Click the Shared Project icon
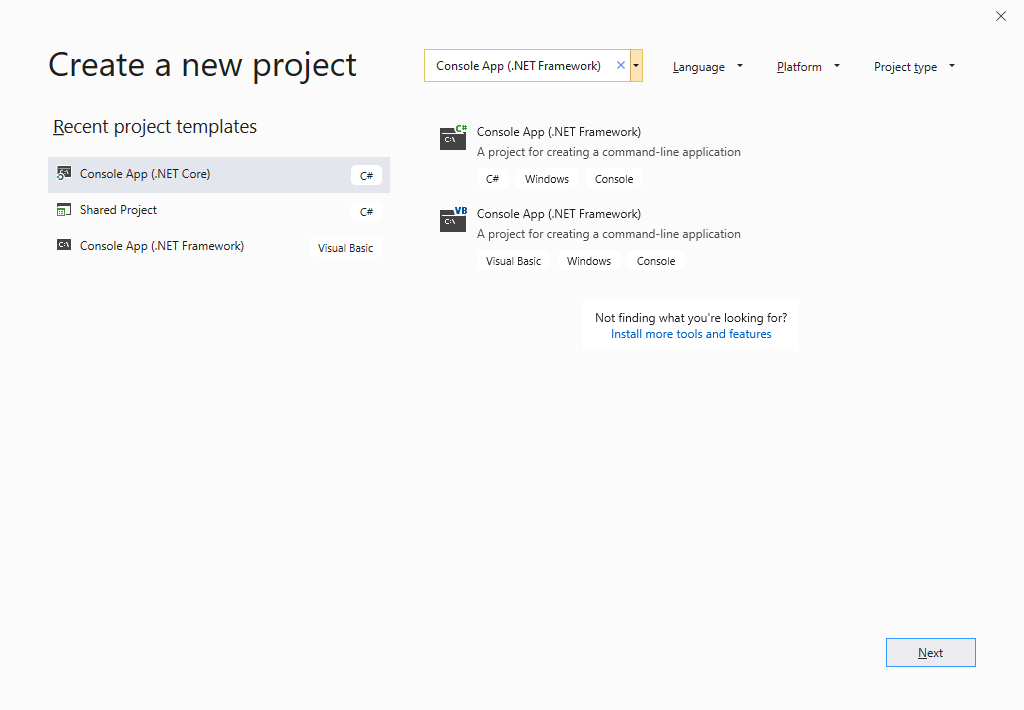 pos(63,209)
